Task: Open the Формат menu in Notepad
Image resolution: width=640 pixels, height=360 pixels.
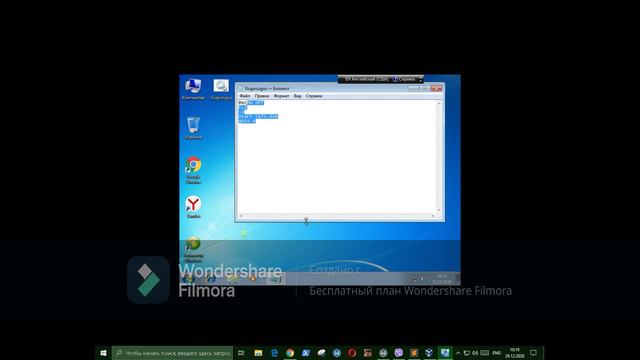Action: [281, 96]
